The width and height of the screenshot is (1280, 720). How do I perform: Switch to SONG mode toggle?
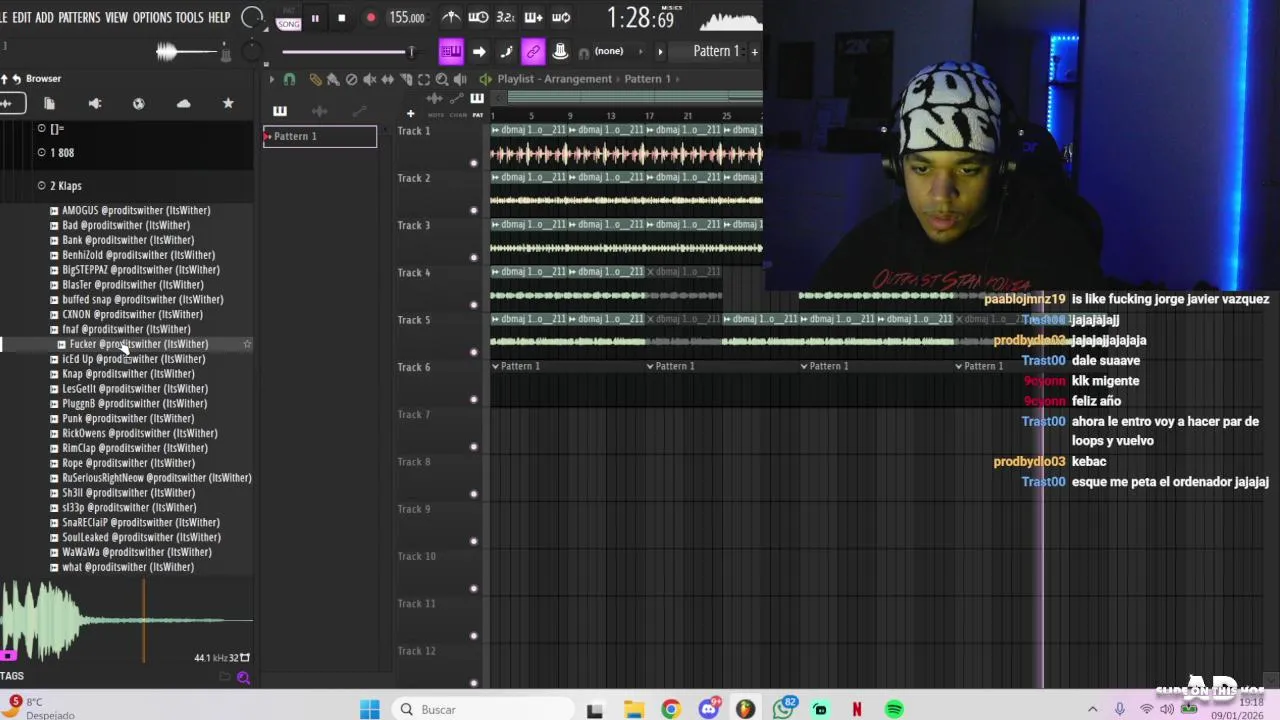click(x=288, y=23)
